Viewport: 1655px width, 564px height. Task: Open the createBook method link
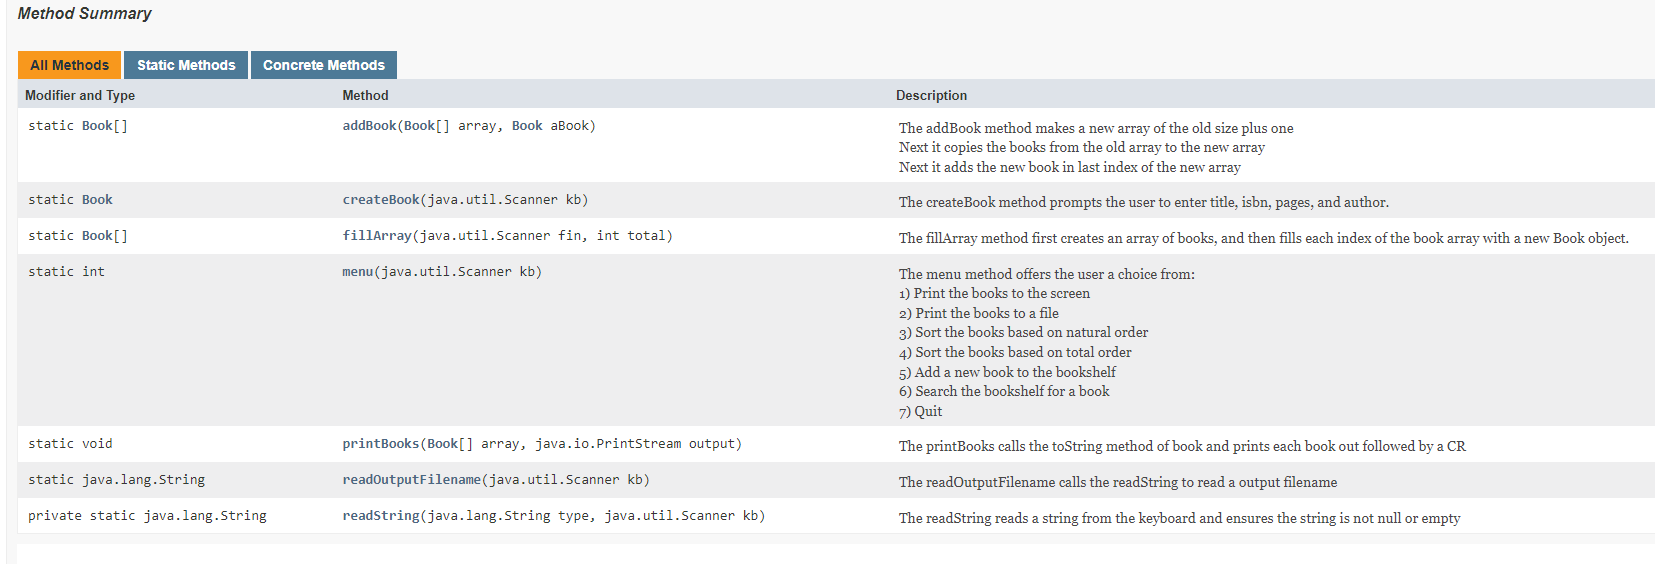[381, 200]
